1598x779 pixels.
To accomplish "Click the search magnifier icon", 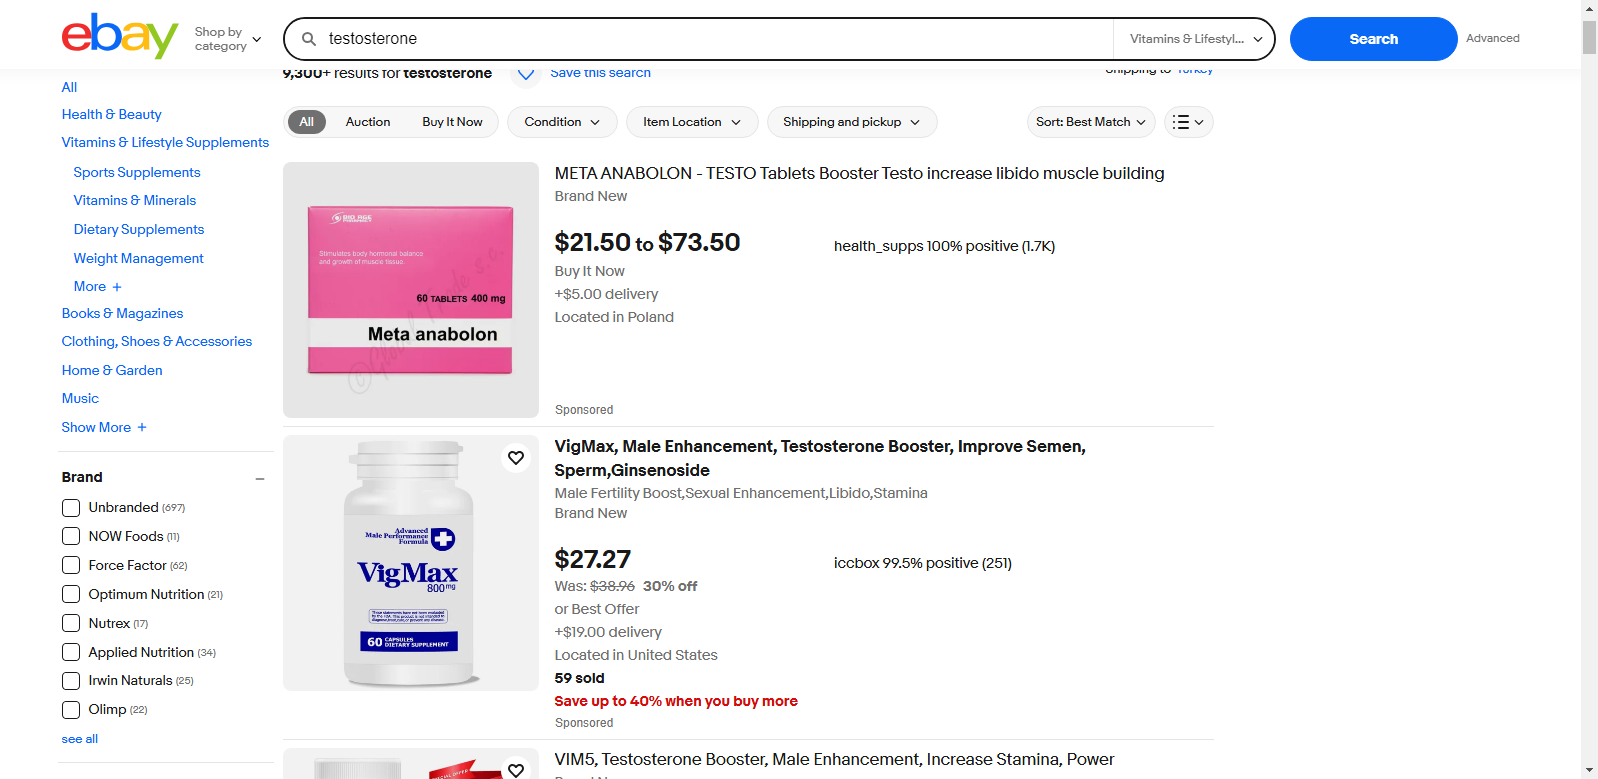I will tap(309, 39).
